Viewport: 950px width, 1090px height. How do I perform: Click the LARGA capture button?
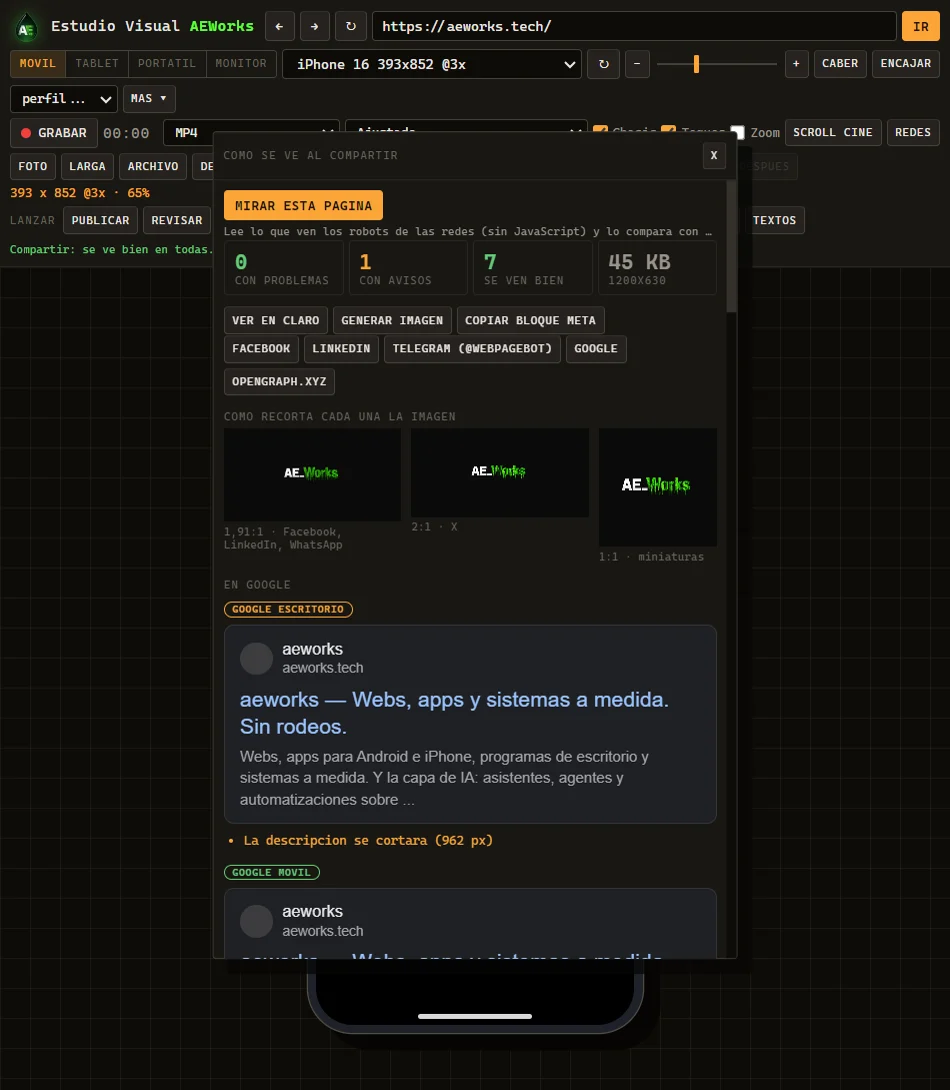tap(87, 166)
